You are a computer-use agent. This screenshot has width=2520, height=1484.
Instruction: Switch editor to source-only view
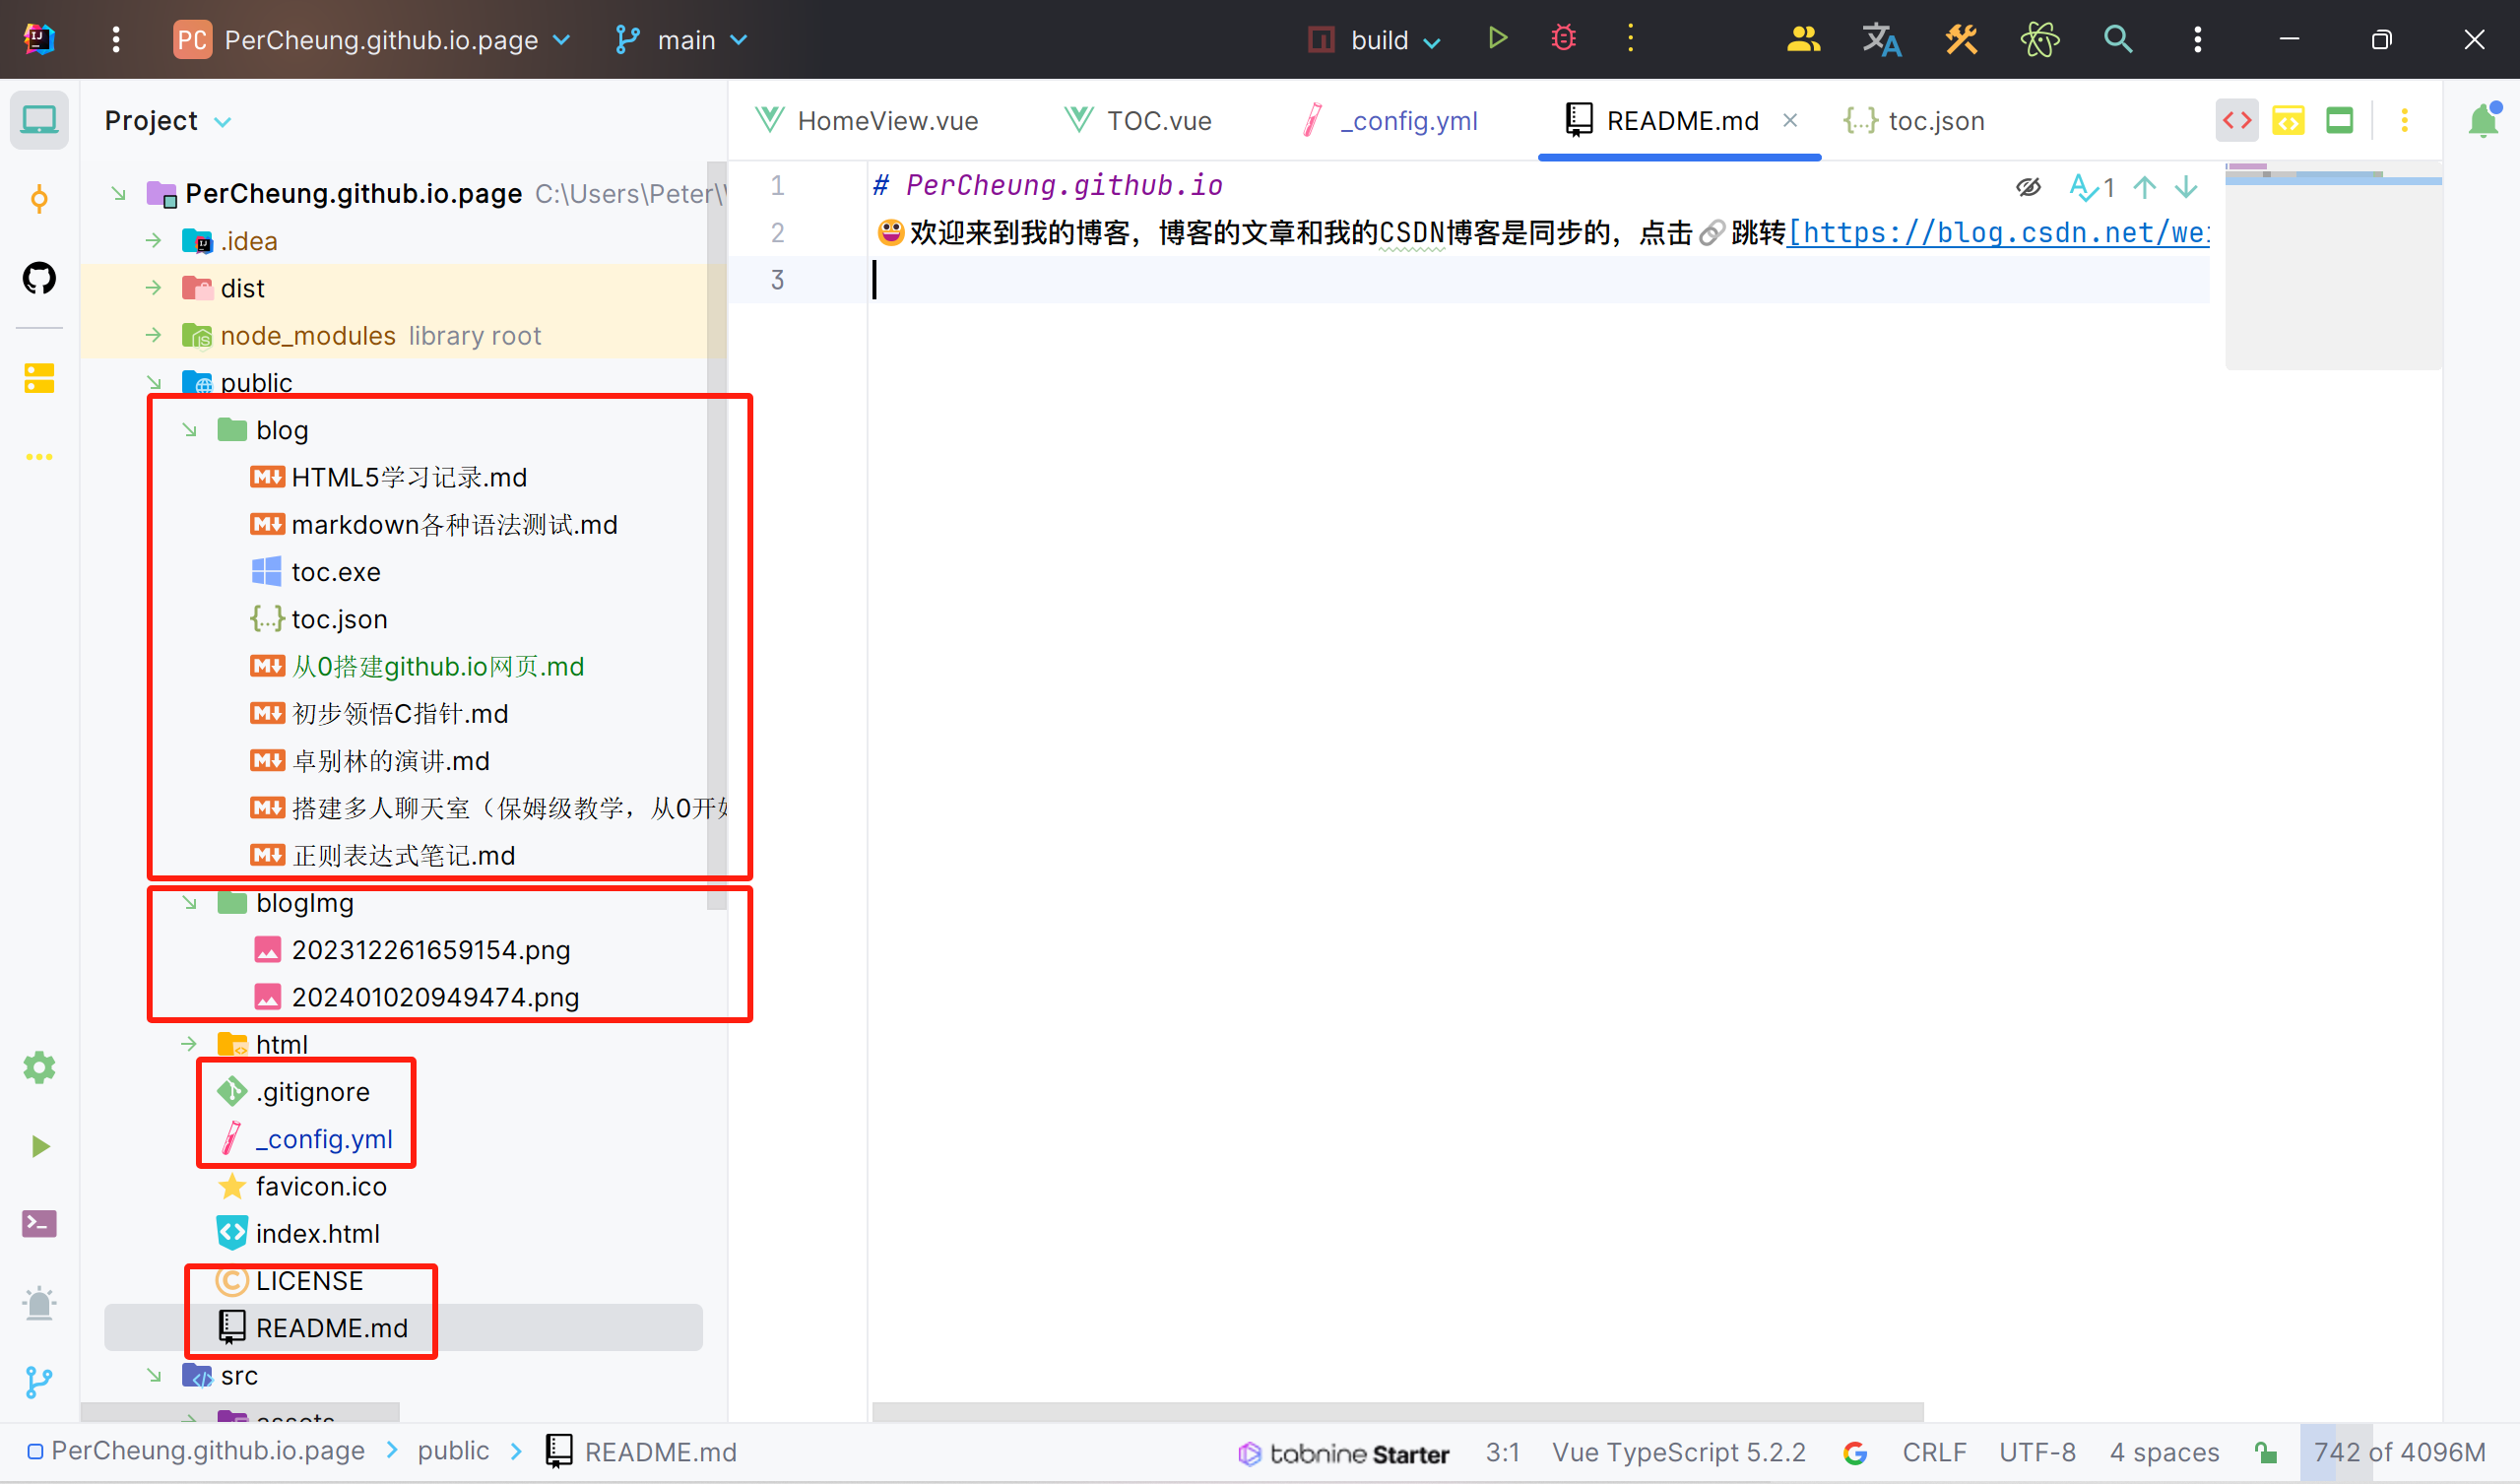click(x=2237, y=120)
